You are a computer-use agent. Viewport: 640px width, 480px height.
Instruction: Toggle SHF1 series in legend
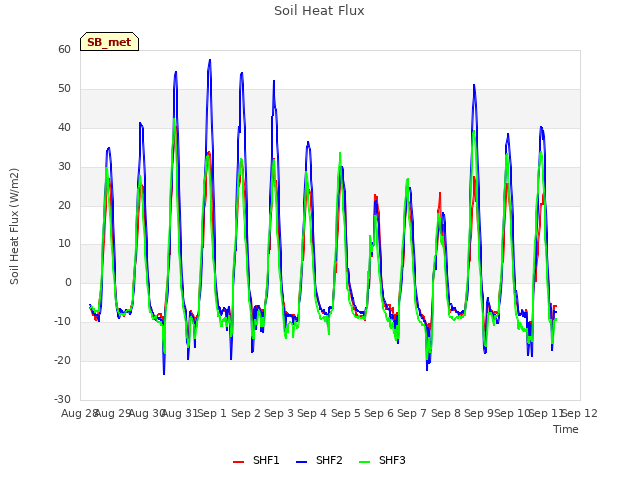(x=256, y=460)
